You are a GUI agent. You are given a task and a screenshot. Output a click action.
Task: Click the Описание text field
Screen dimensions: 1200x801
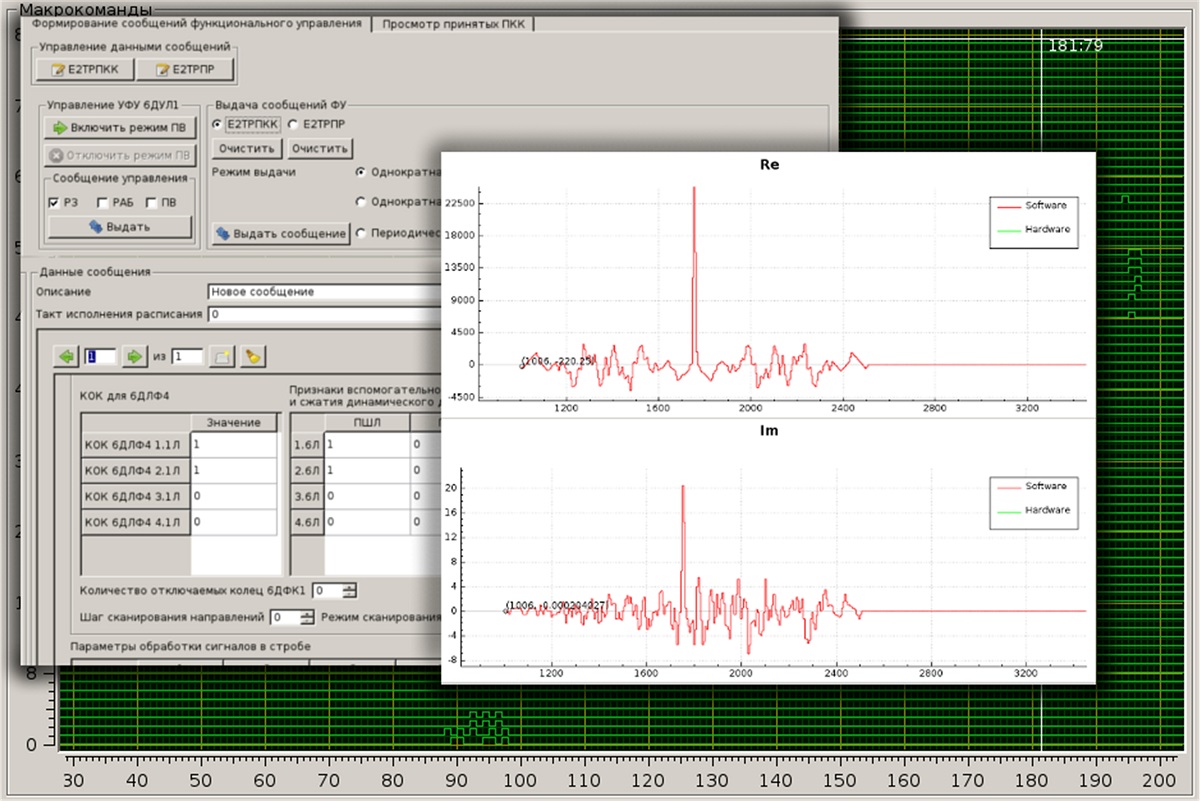click(324, 292)
